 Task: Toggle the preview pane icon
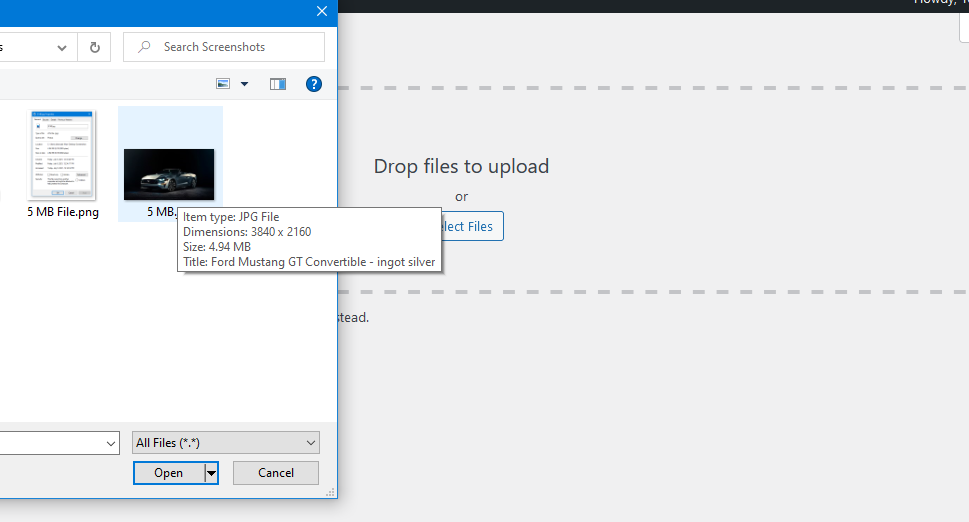coord(278,84)
